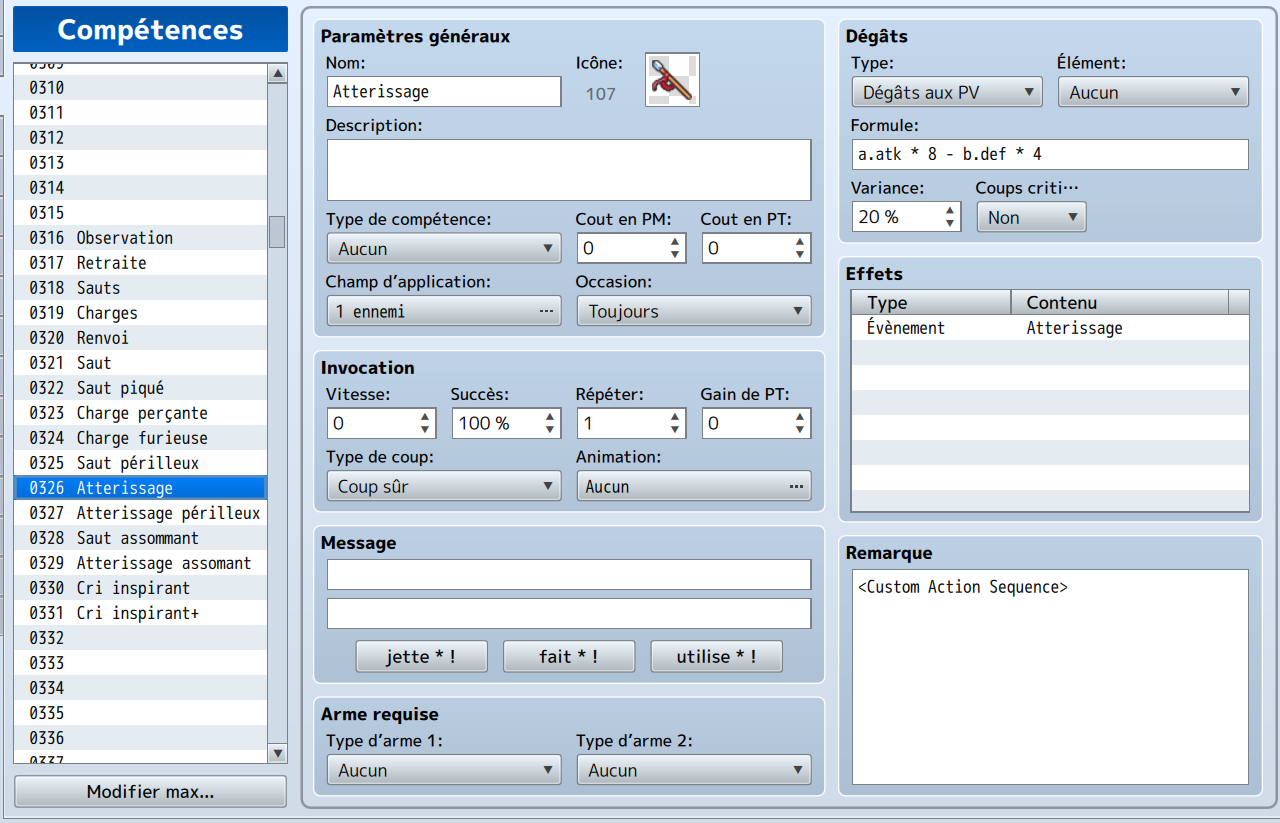Open the damage Type dropdown
Viewport: 1280px width, 823px height.
(x=947, y=92)
